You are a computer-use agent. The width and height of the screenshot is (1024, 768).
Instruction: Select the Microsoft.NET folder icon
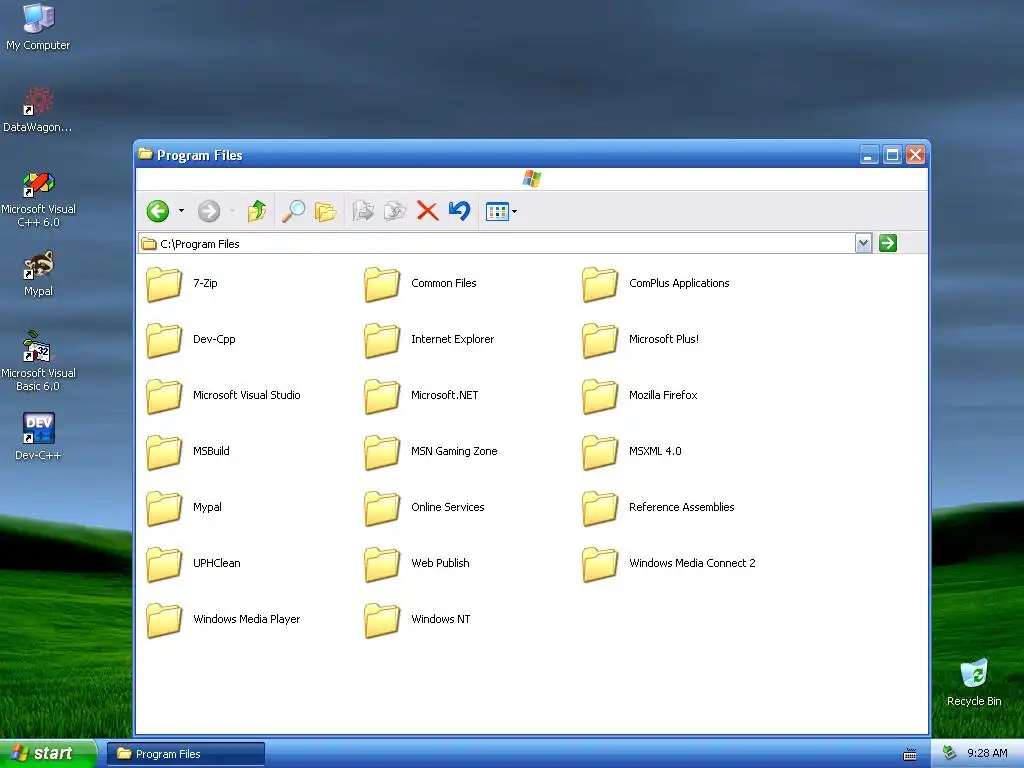pos(382,396)
